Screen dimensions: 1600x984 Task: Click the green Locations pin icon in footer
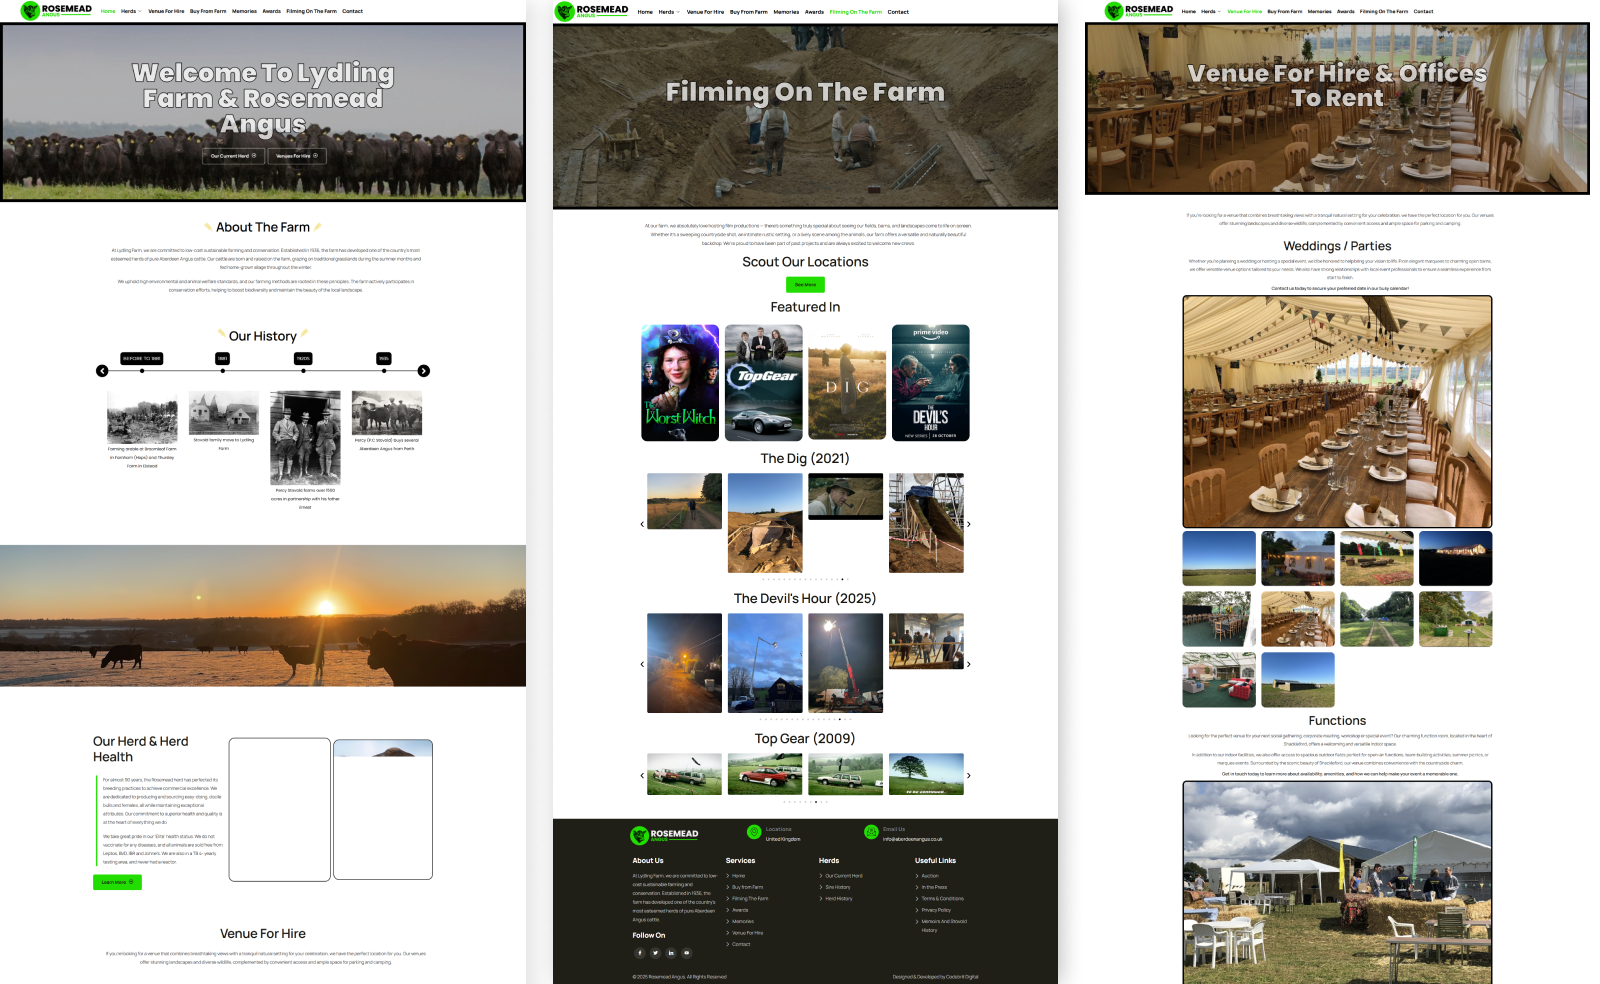(754, 832)
